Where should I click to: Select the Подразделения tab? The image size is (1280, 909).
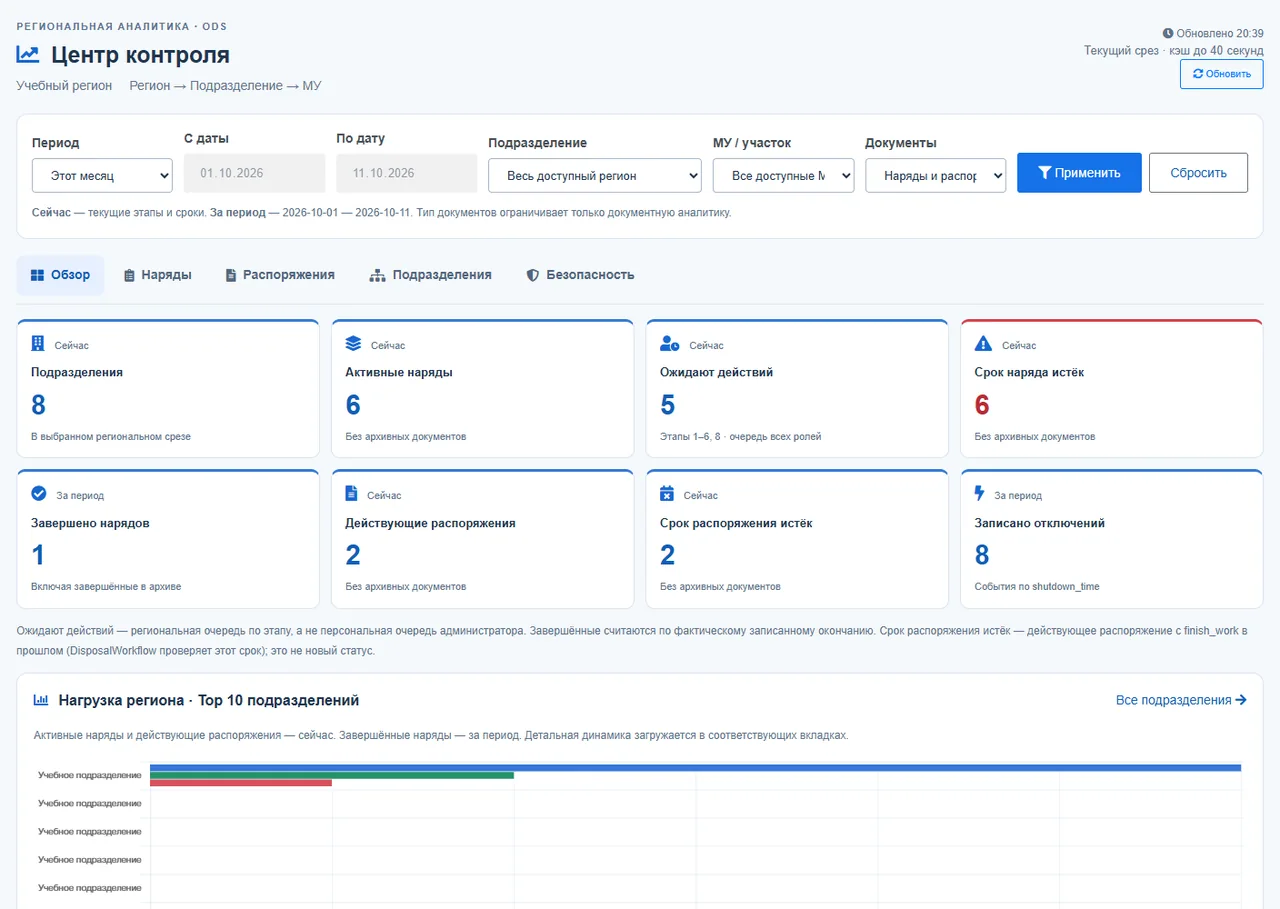(x=430, y=275)
